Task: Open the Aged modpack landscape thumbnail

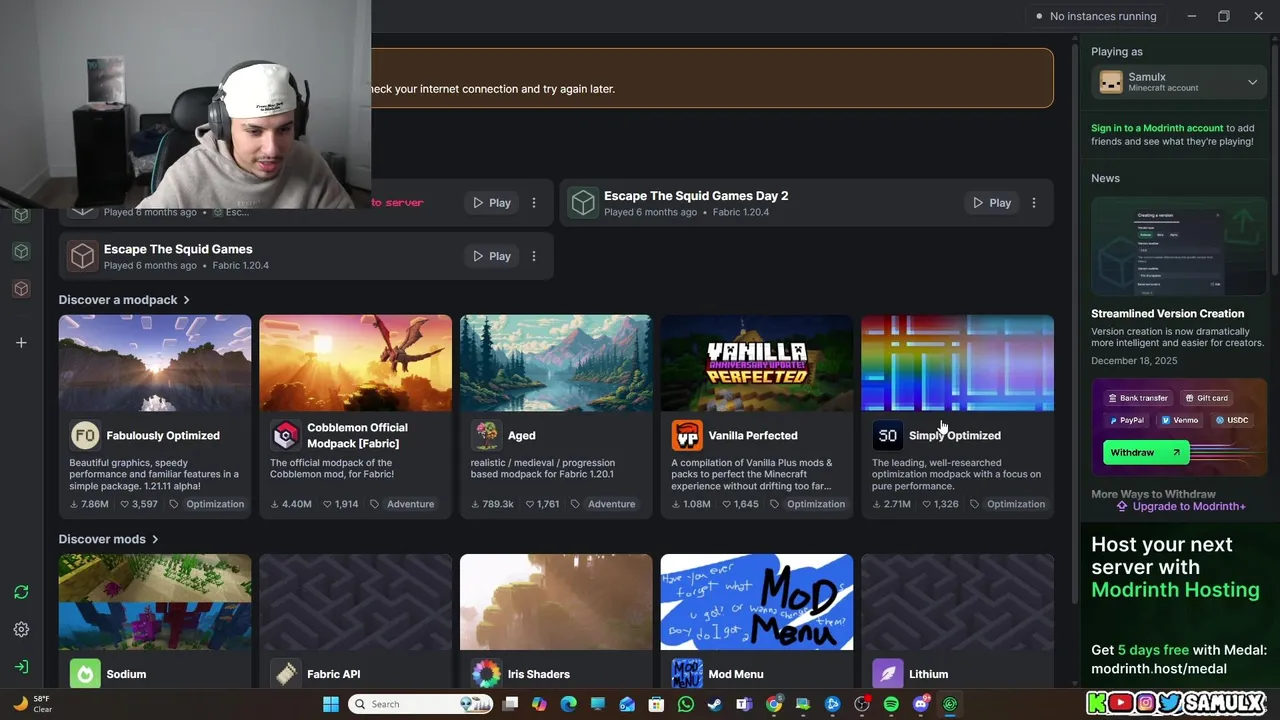Action: pyautogui.click(x=556, y=363)
